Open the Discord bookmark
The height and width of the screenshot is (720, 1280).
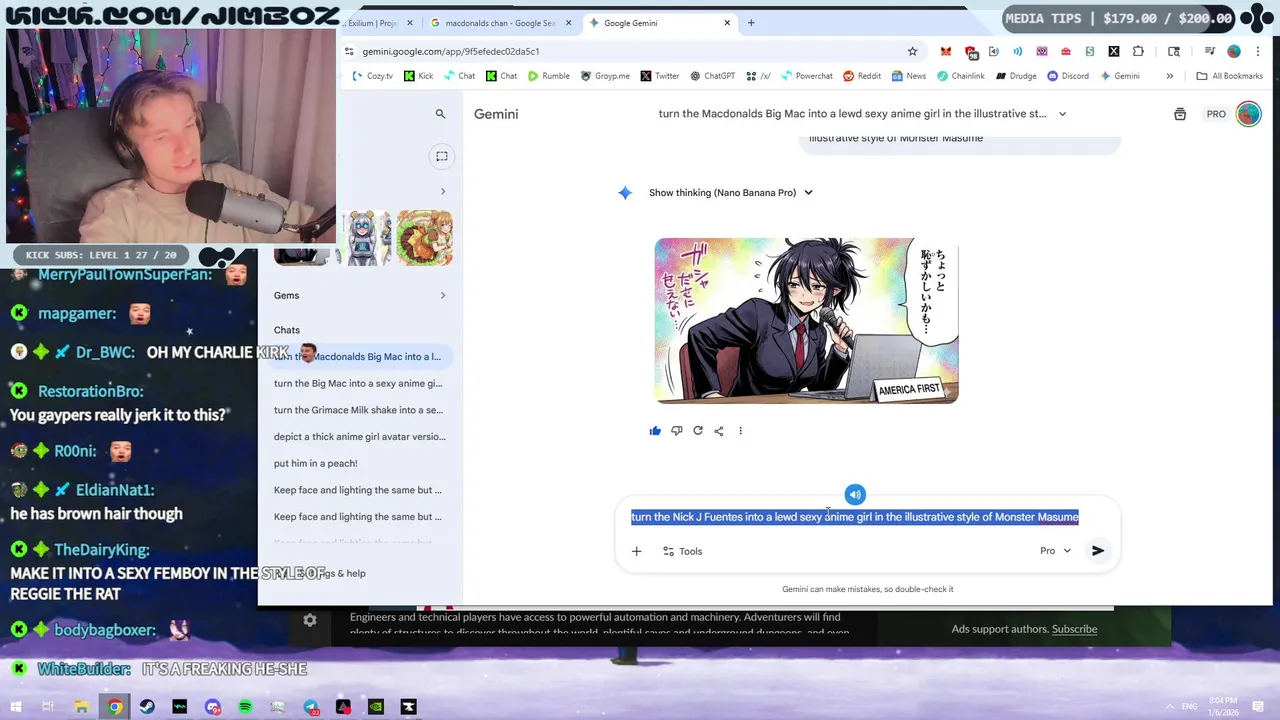(x=1068, y=76)
